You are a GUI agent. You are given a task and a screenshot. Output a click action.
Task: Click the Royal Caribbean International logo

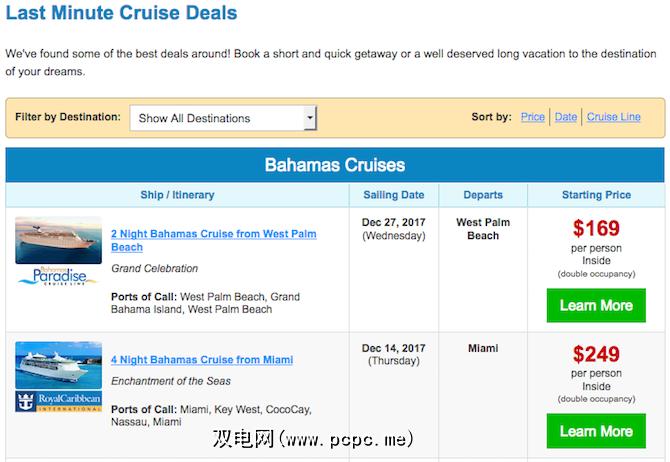[x=58, y=402]
